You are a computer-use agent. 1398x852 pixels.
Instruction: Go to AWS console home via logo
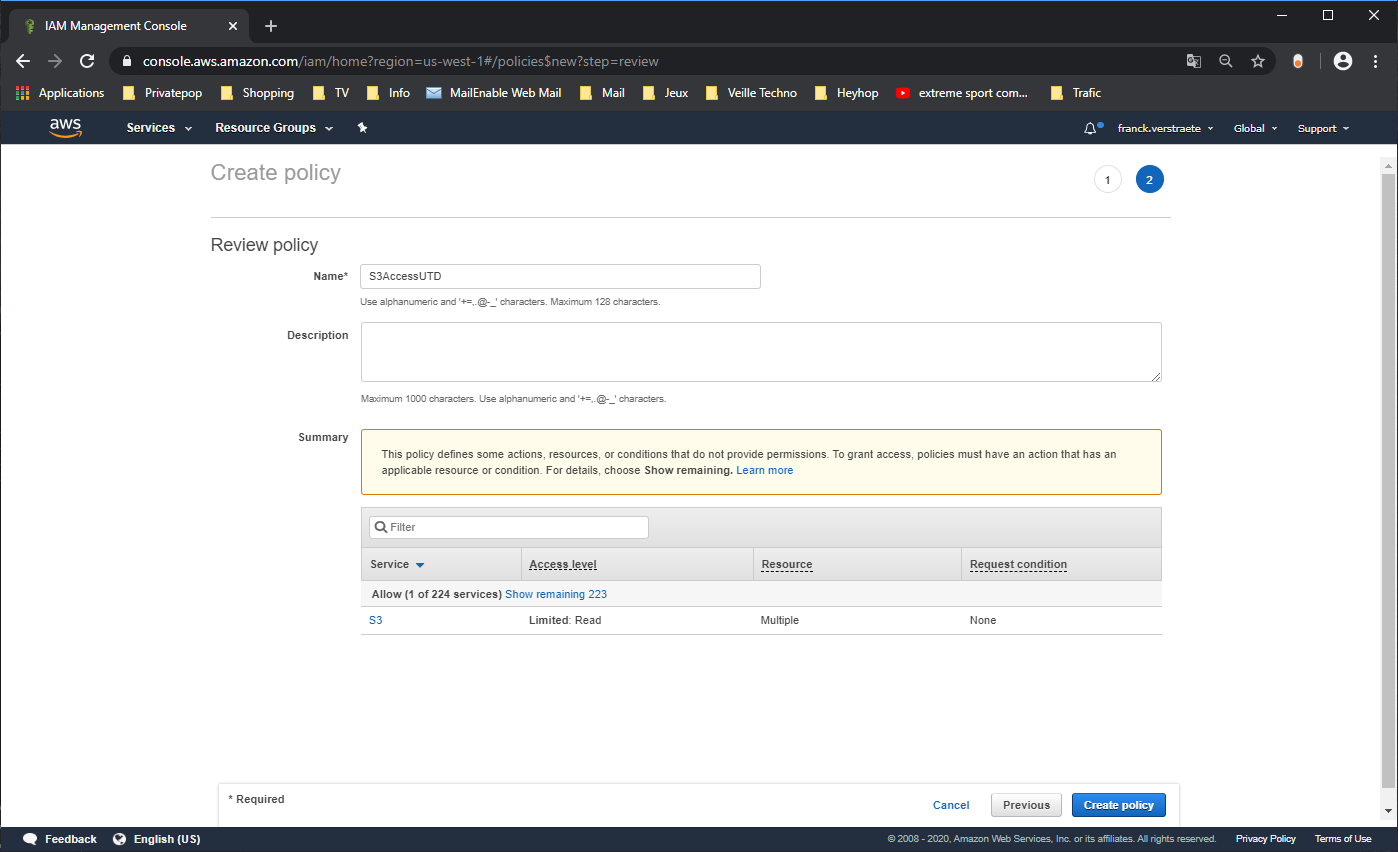pyautogui.click(x=66, y=128)
